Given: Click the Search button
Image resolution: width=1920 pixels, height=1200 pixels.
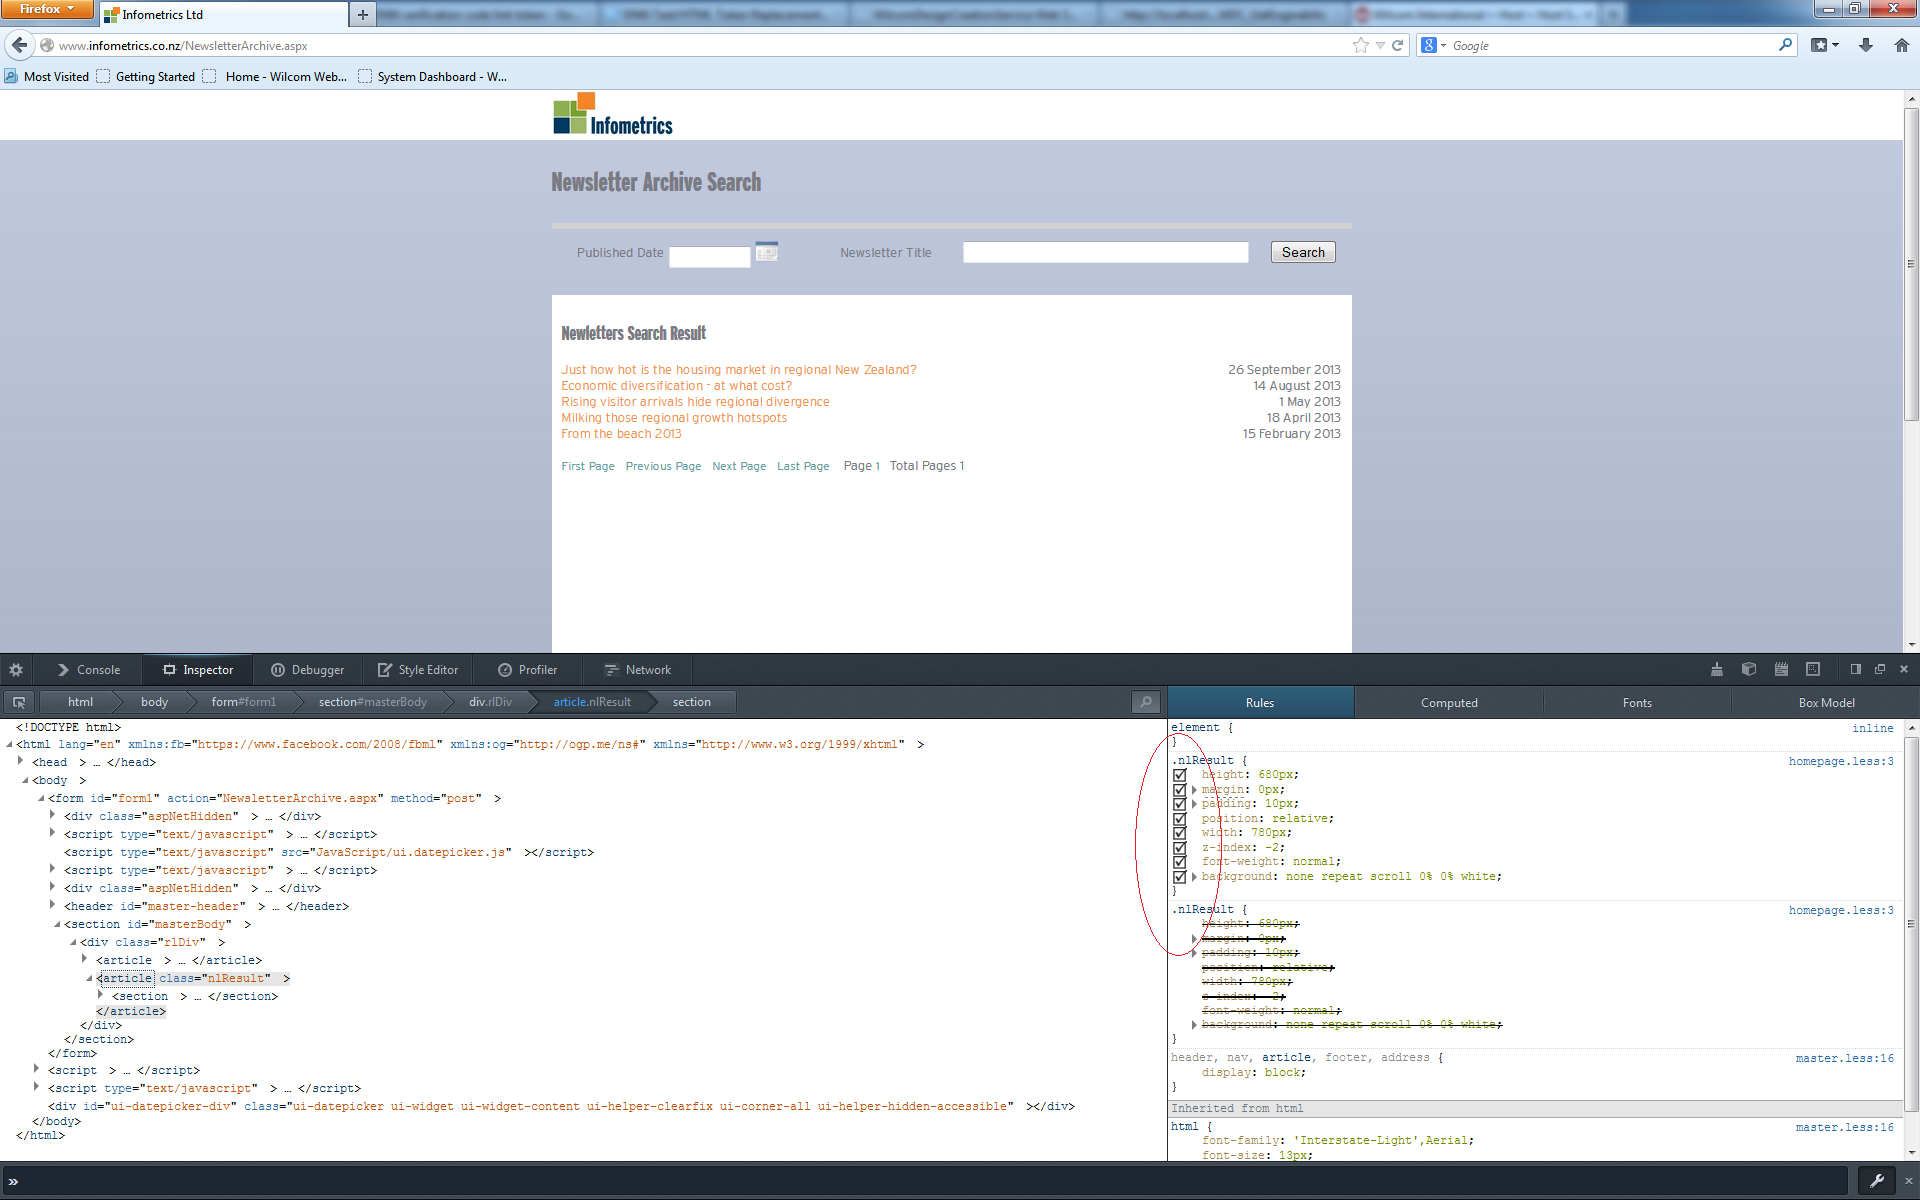Looking at the screenshot, I should tap(1303, 252).
